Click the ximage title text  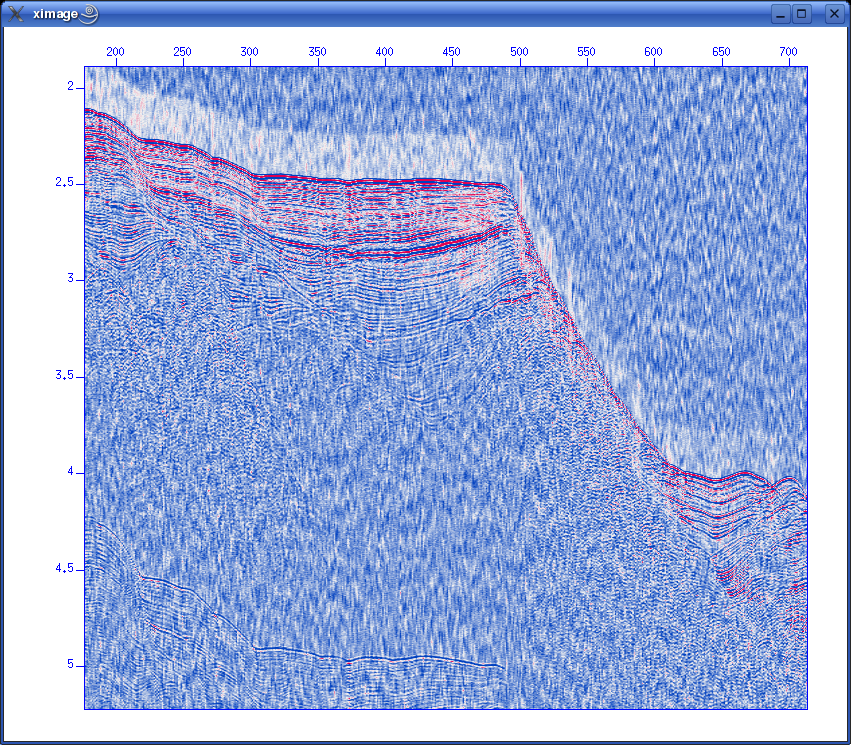(55, 14)
